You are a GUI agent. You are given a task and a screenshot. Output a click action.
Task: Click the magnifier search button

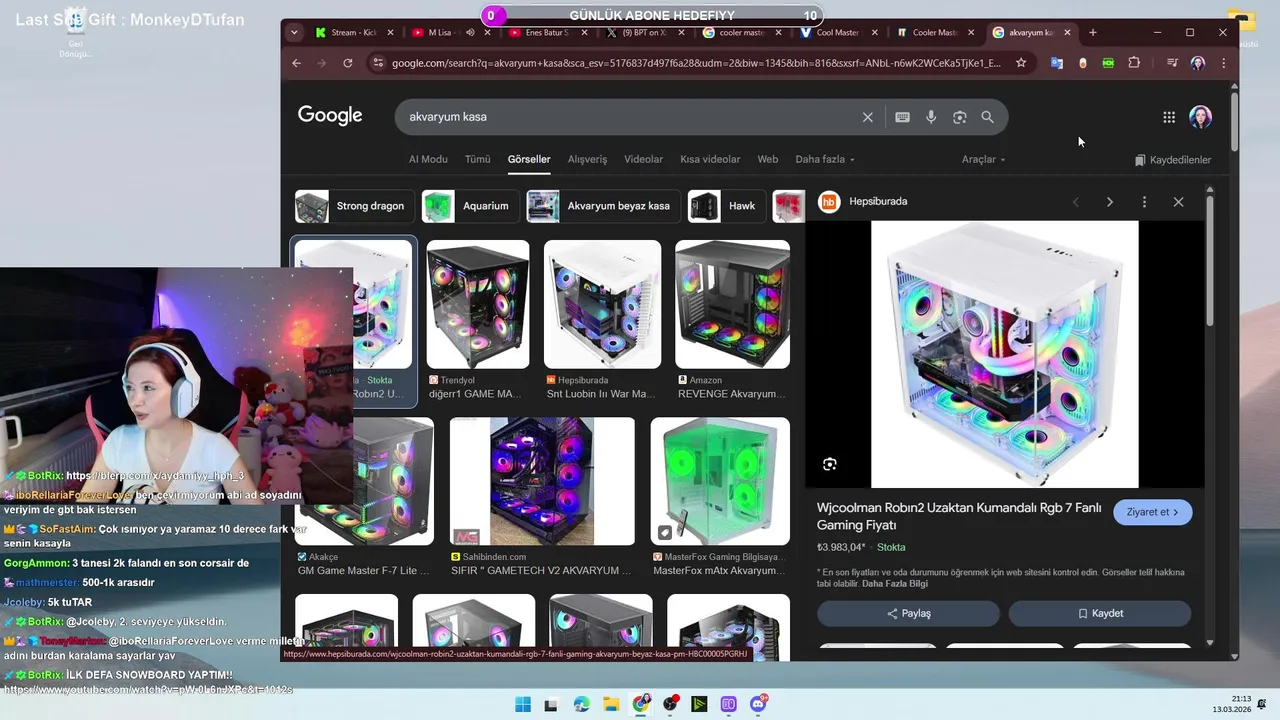(x=987, y=117)
